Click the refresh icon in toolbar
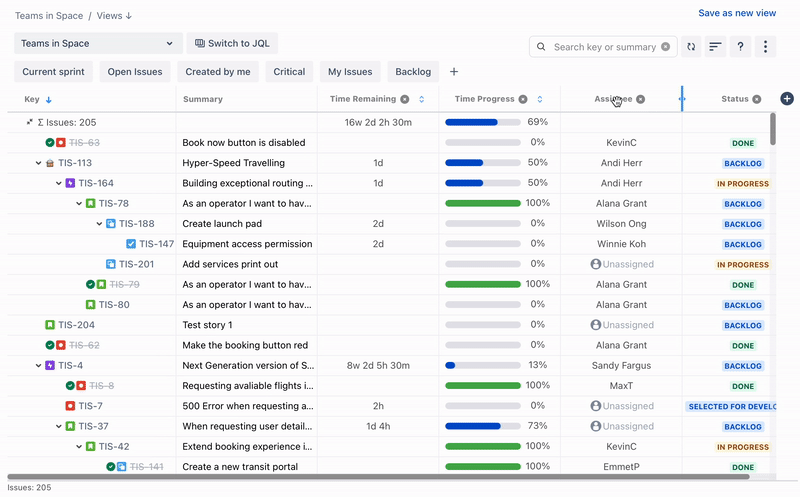This screenshot has width=800, height=497. (x=691, y=46)
